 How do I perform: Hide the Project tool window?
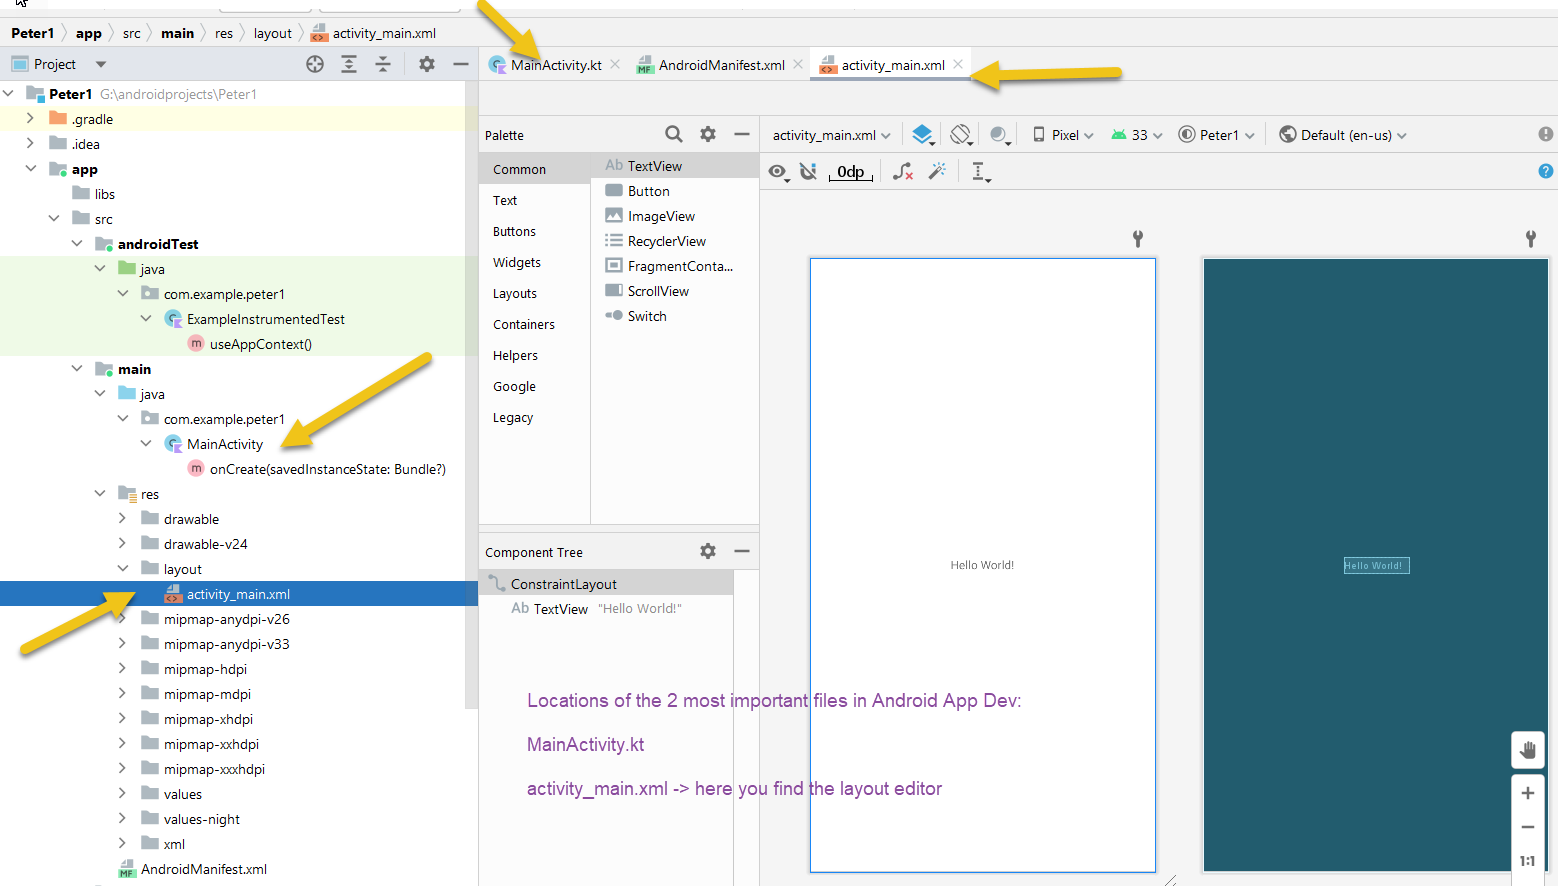pyautogui.click(x=461, y=64)
